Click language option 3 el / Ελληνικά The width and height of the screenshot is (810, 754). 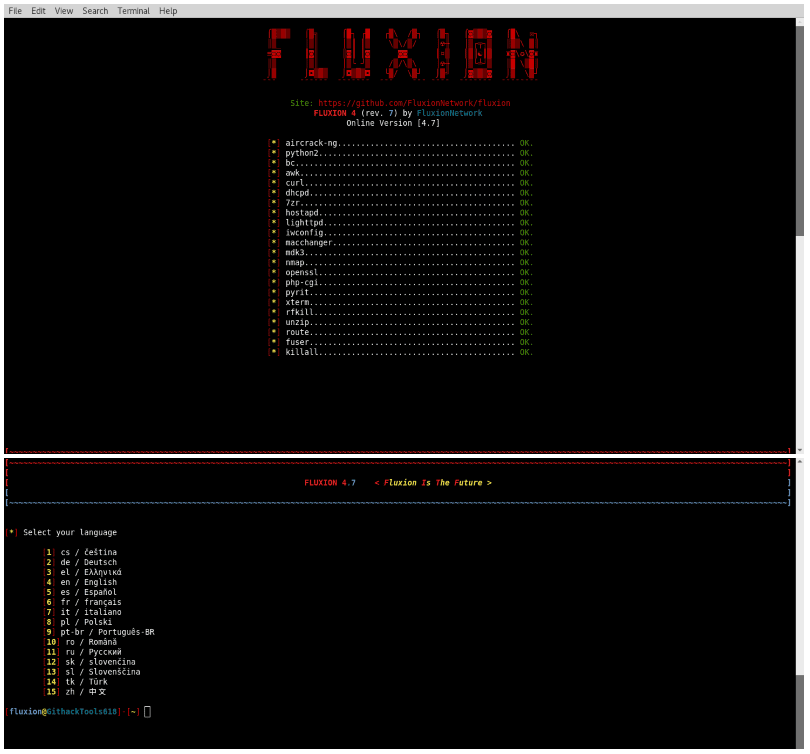(83, 572)
